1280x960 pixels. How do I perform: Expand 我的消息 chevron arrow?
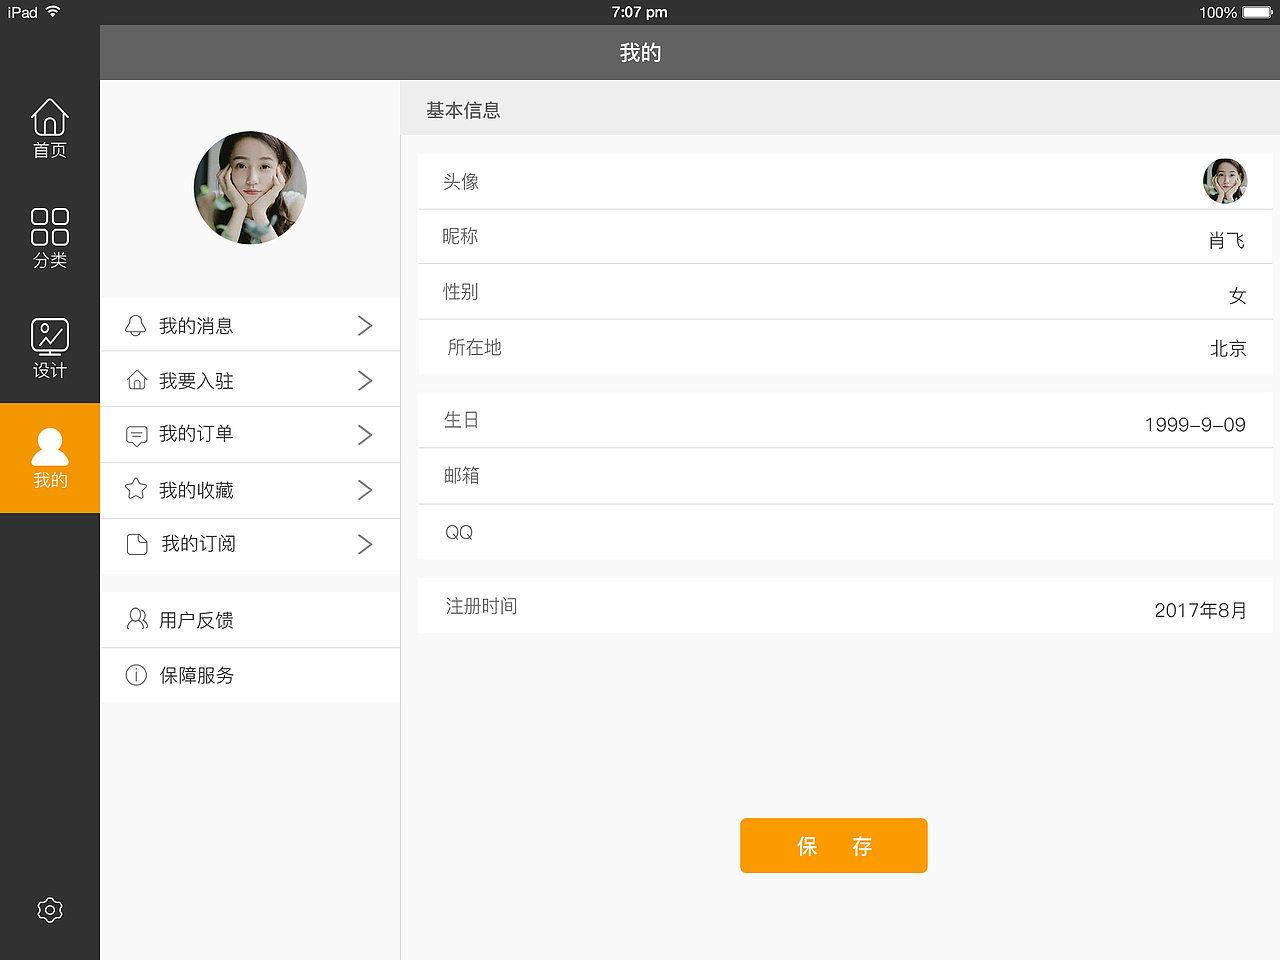click(x=365, y=326)
